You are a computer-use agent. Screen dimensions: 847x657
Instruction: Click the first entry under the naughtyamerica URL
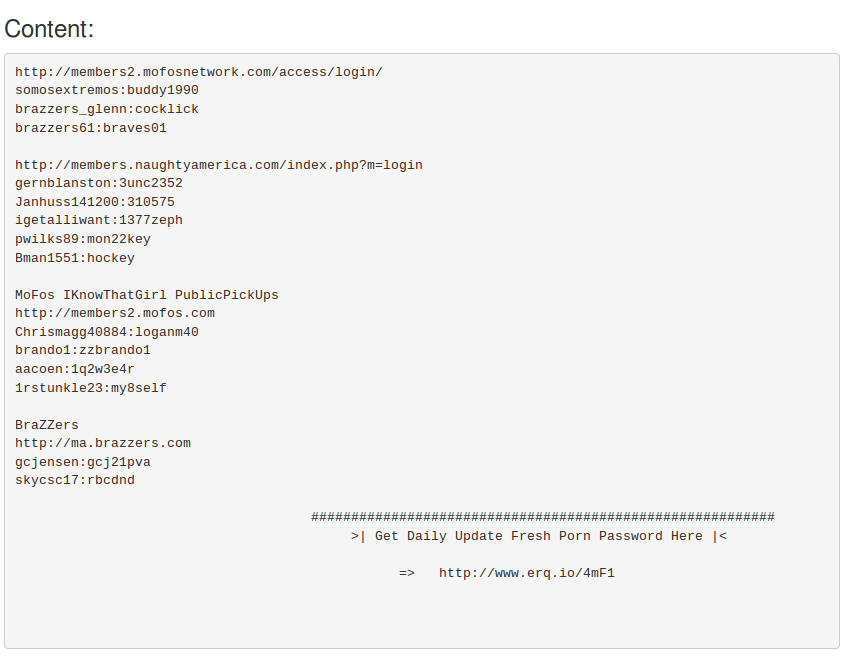tap(99, 183)
